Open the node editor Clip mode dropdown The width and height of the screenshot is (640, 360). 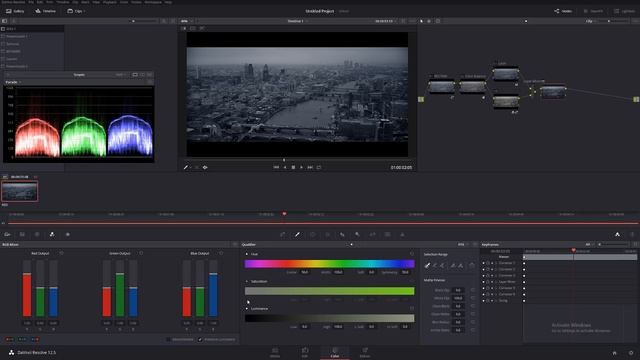tap(591, 21)
